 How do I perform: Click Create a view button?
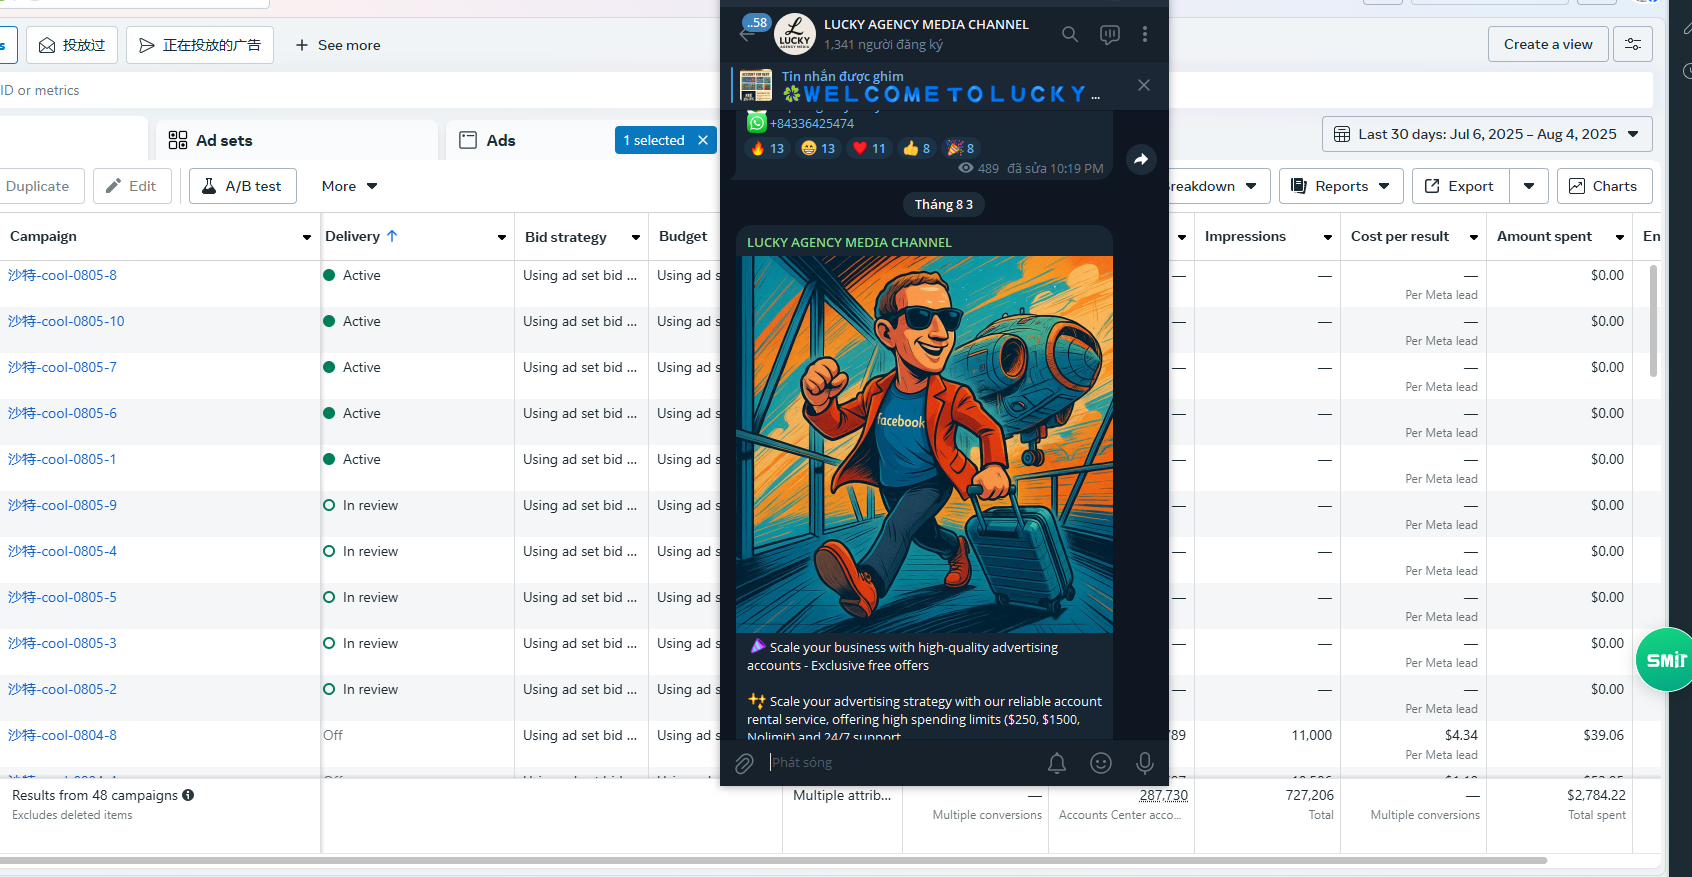point(1548,44)
